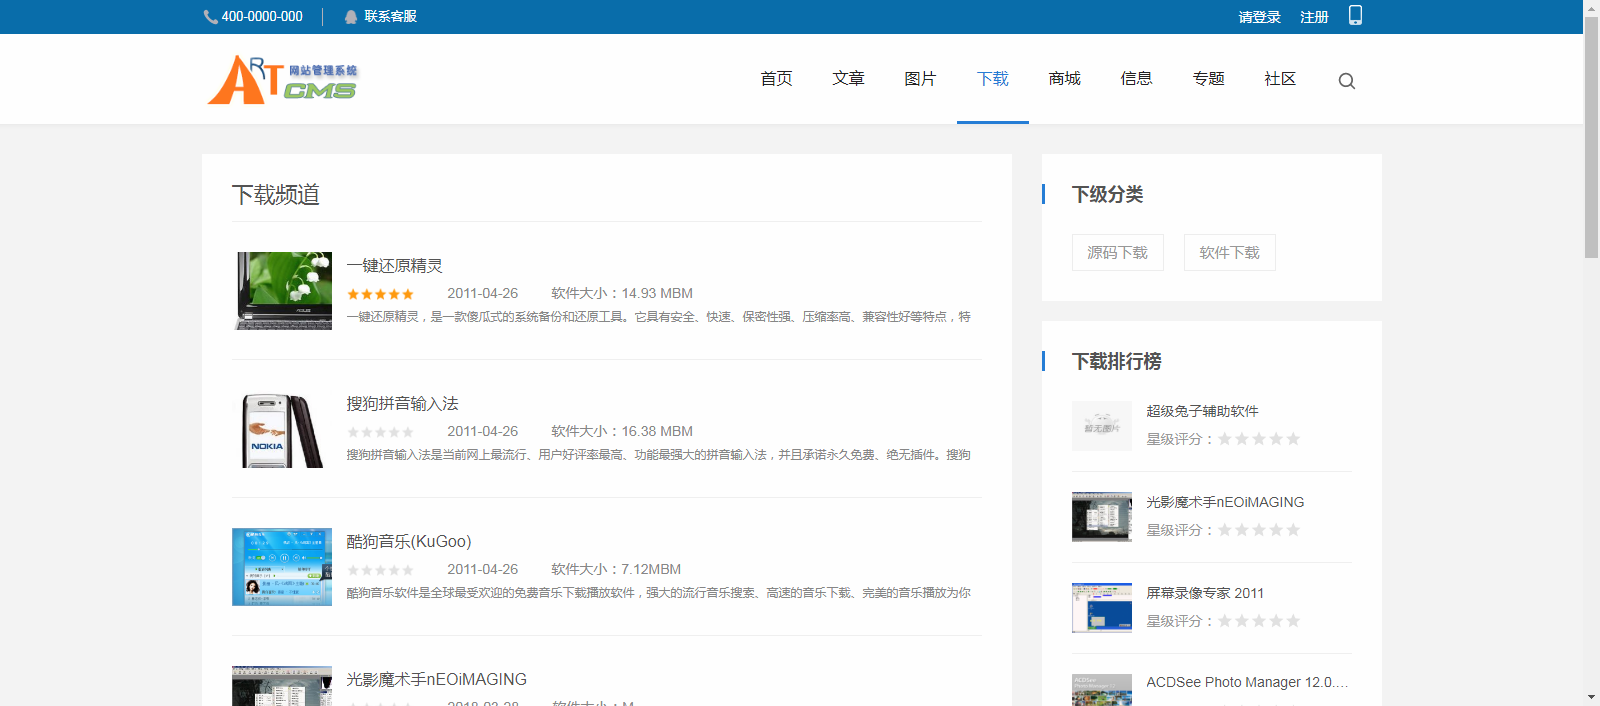This screenshot has width=1600, height=706.
Task: Open 光影魔术手nEOiMAGING in the ranking list
Action: (1226, 502)
